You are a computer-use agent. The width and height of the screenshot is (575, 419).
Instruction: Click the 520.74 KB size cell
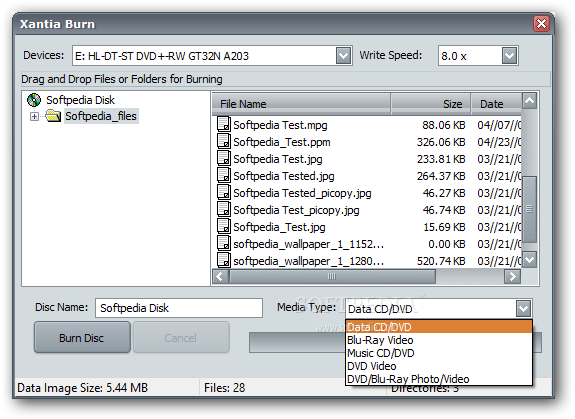click(441, 261)
